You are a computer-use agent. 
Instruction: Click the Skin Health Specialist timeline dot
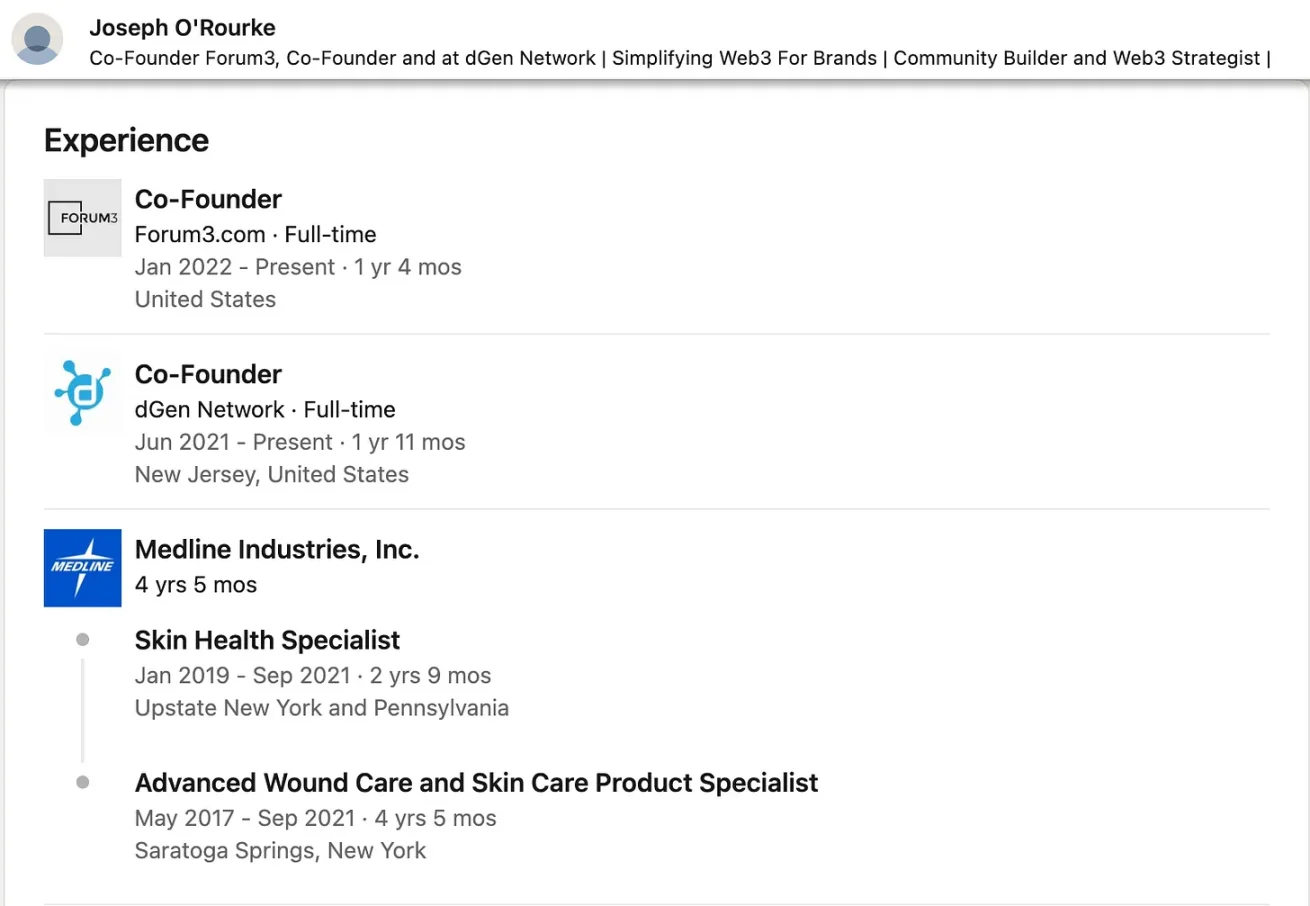click(x=82, y=640)
